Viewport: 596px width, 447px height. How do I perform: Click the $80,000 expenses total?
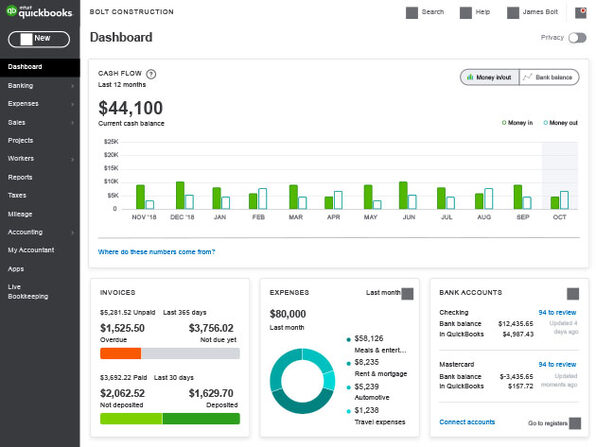click(x=288, y=314)
